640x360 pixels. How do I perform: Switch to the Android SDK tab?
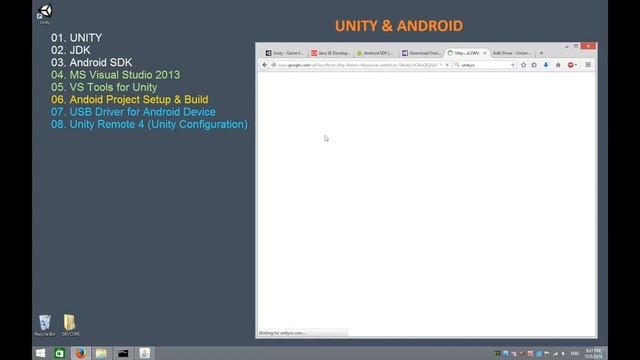click(x=375, y=53)
